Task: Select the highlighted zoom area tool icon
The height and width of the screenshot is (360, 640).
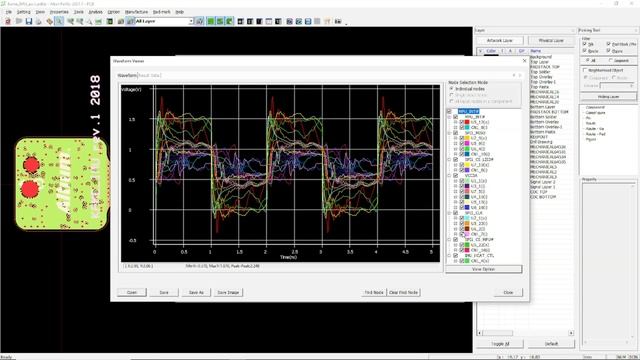Action: pyautogui.click(x=59, y=21)
